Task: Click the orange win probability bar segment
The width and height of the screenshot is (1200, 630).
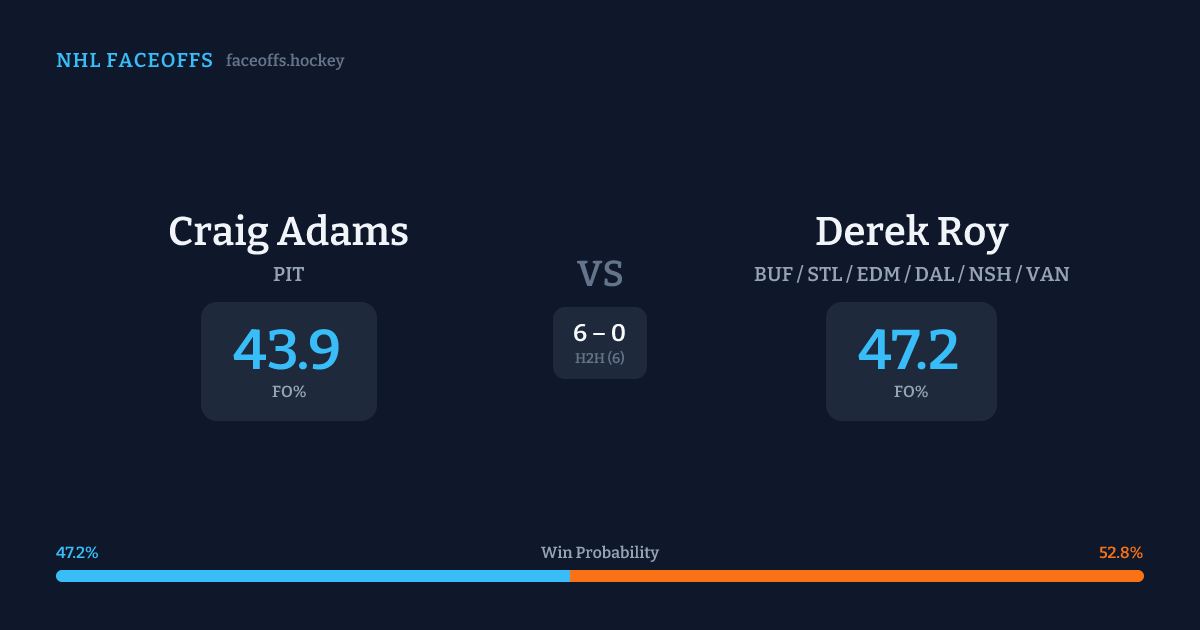Action: [x=856, y=576]
